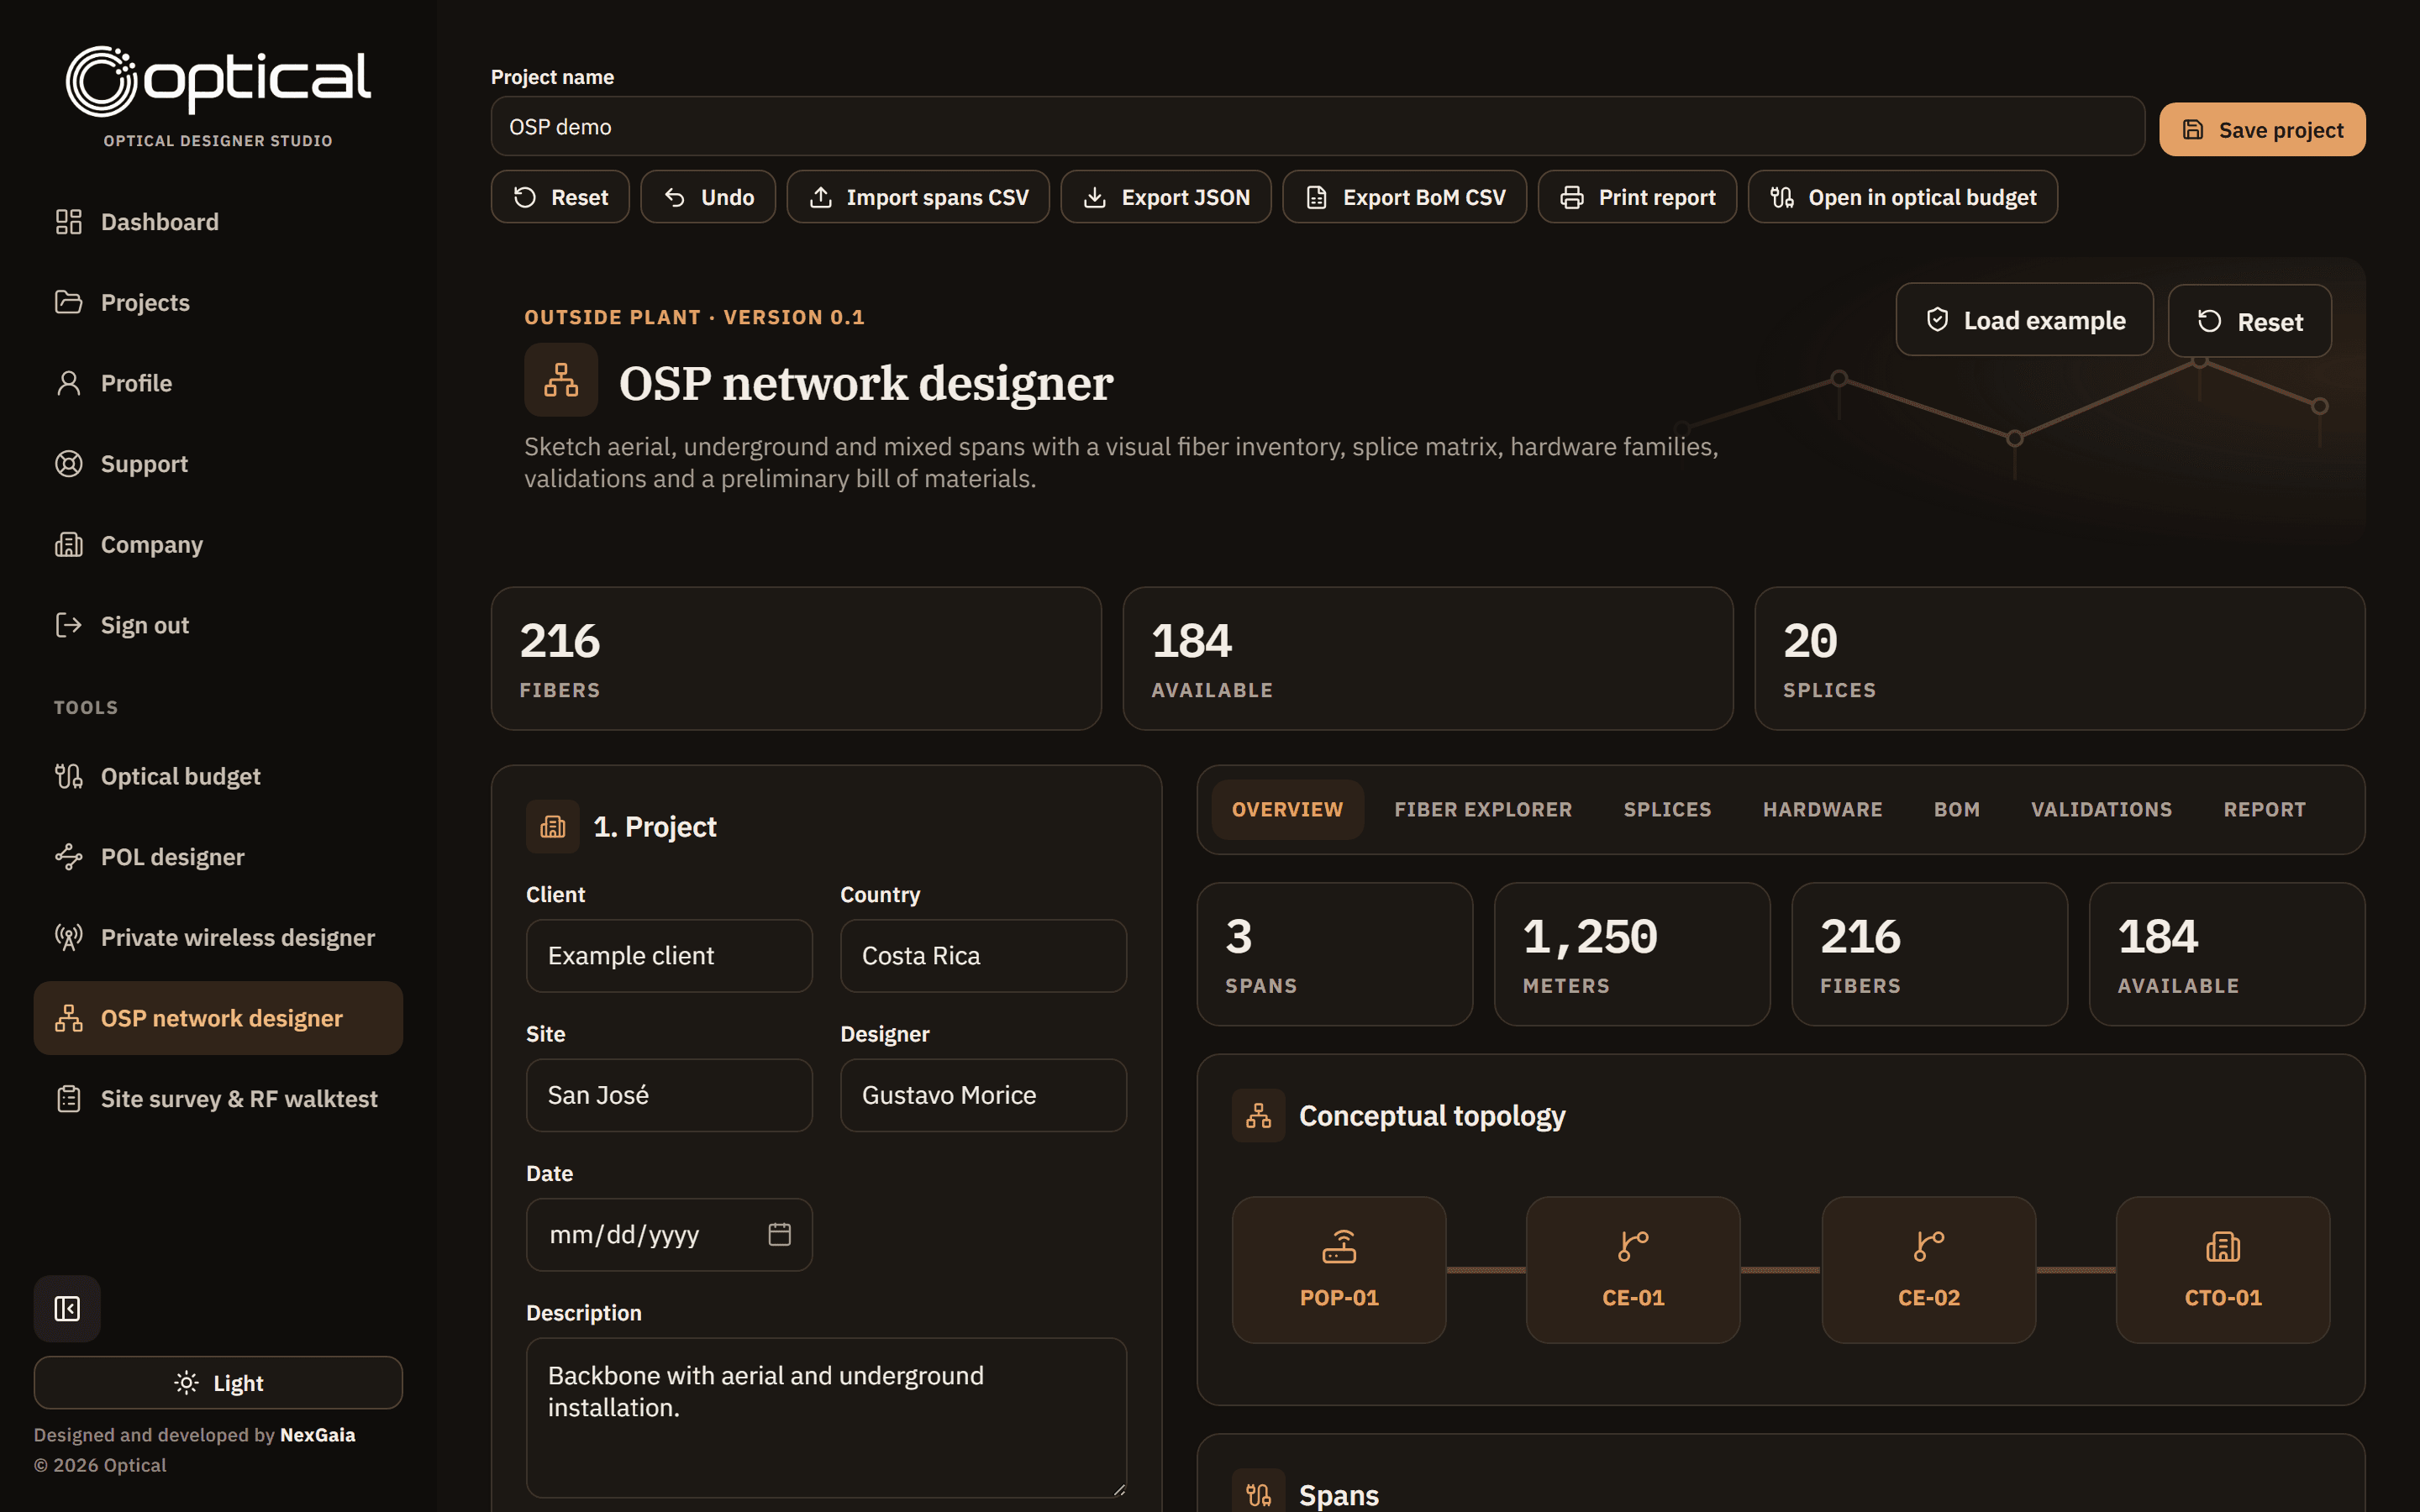This screenshot has width=2420, height=1512.
Task: Click the overview 184 Available card
Action: click(2227, 954)
